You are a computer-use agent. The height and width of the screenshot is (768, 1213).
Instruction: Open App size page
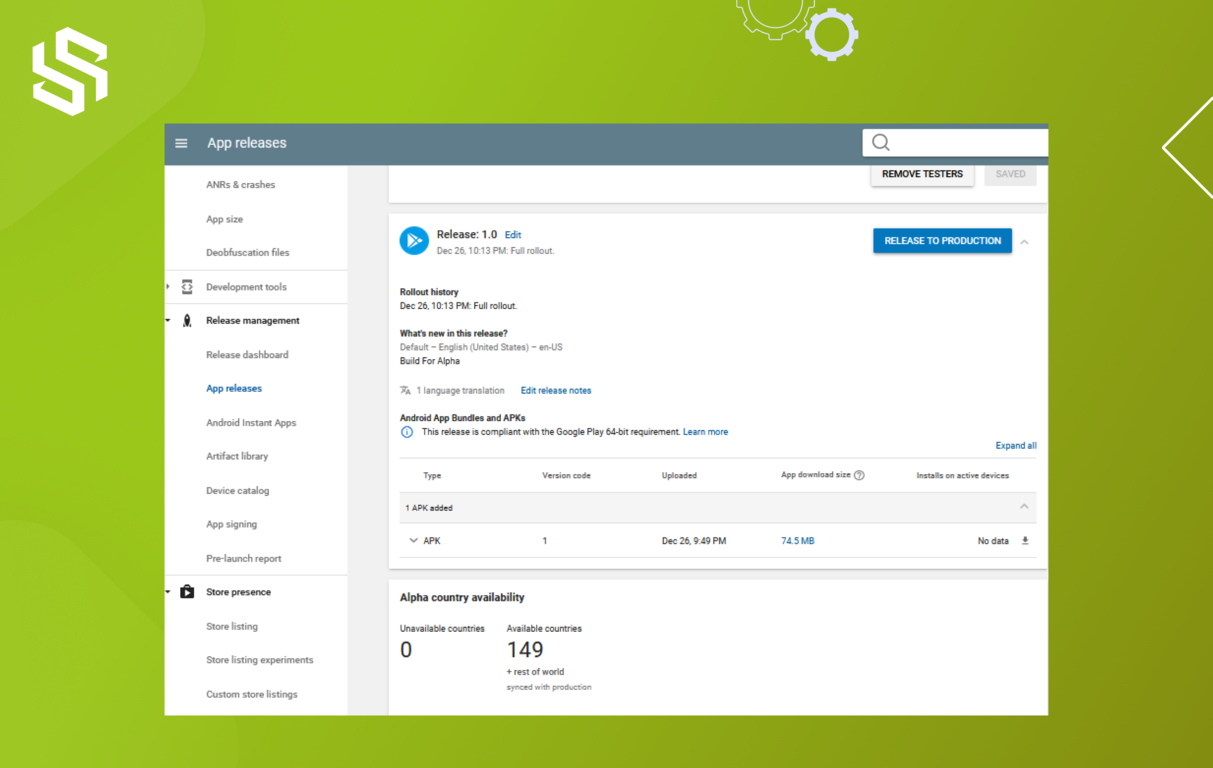(224, 219)
